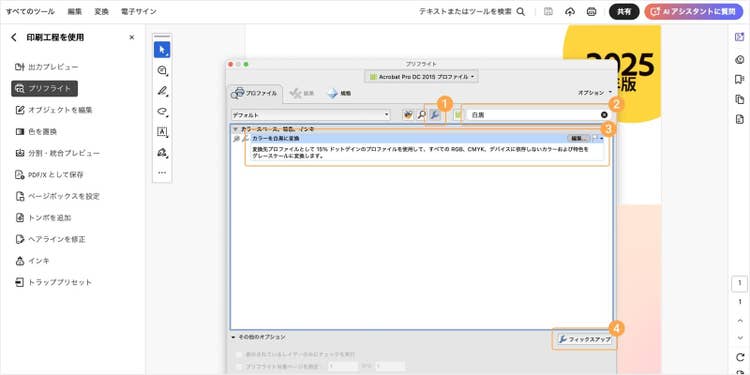Click the rotate page icon

(x=739, y=357)
